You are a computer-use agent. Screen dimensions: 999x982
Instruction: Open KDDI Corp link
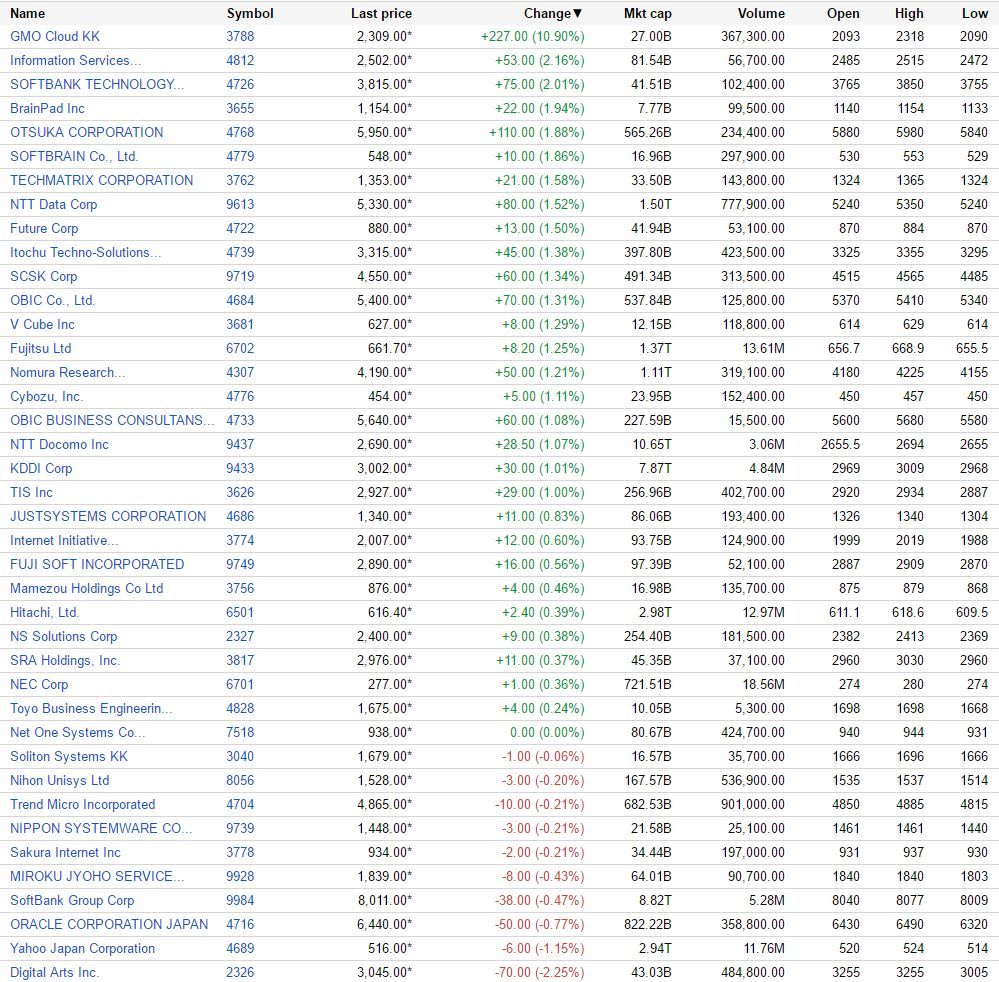pyautogui.click(x=41, y=468)
